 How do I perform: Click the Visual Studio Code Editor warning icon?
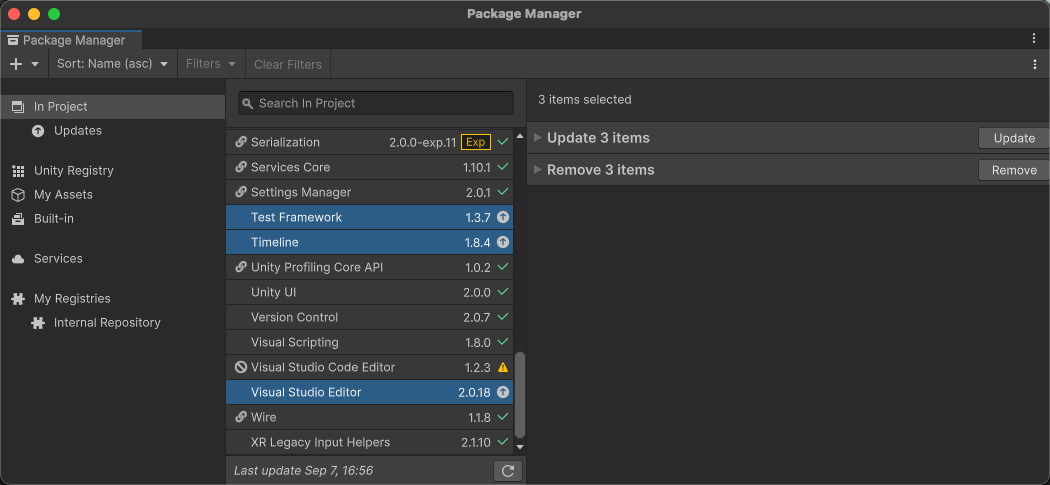503,367
